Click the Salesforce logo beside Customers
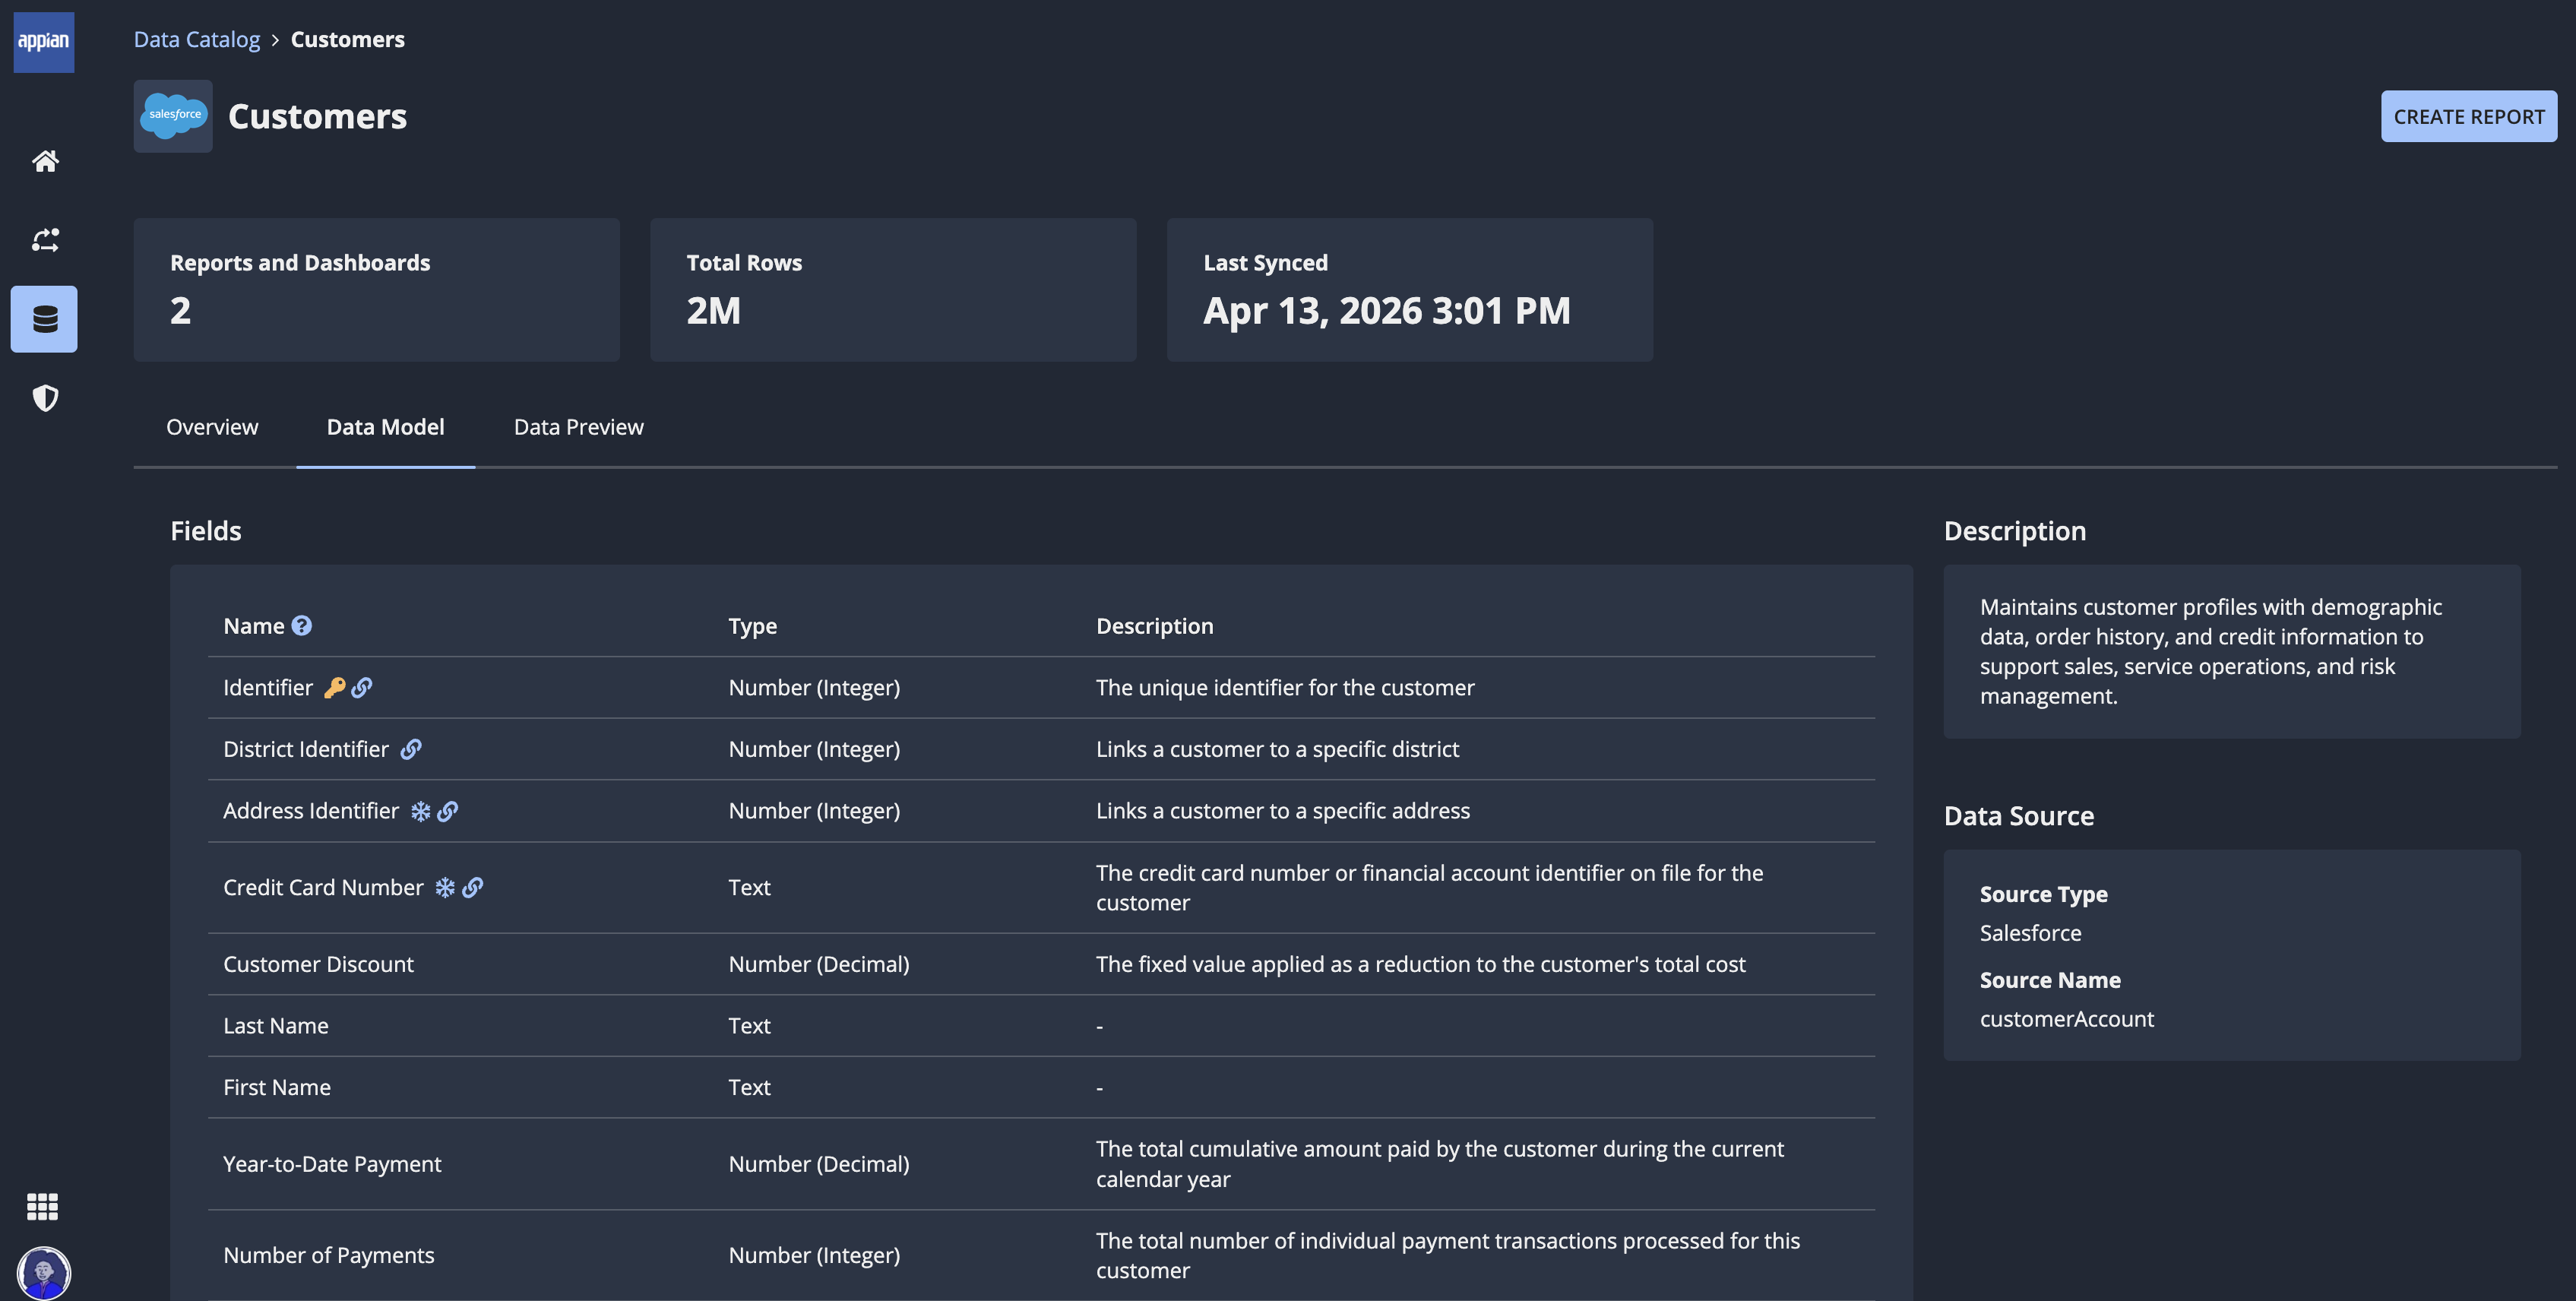Image resolution: width=2576 pixels, height=1301 pixels. [173, 116]
